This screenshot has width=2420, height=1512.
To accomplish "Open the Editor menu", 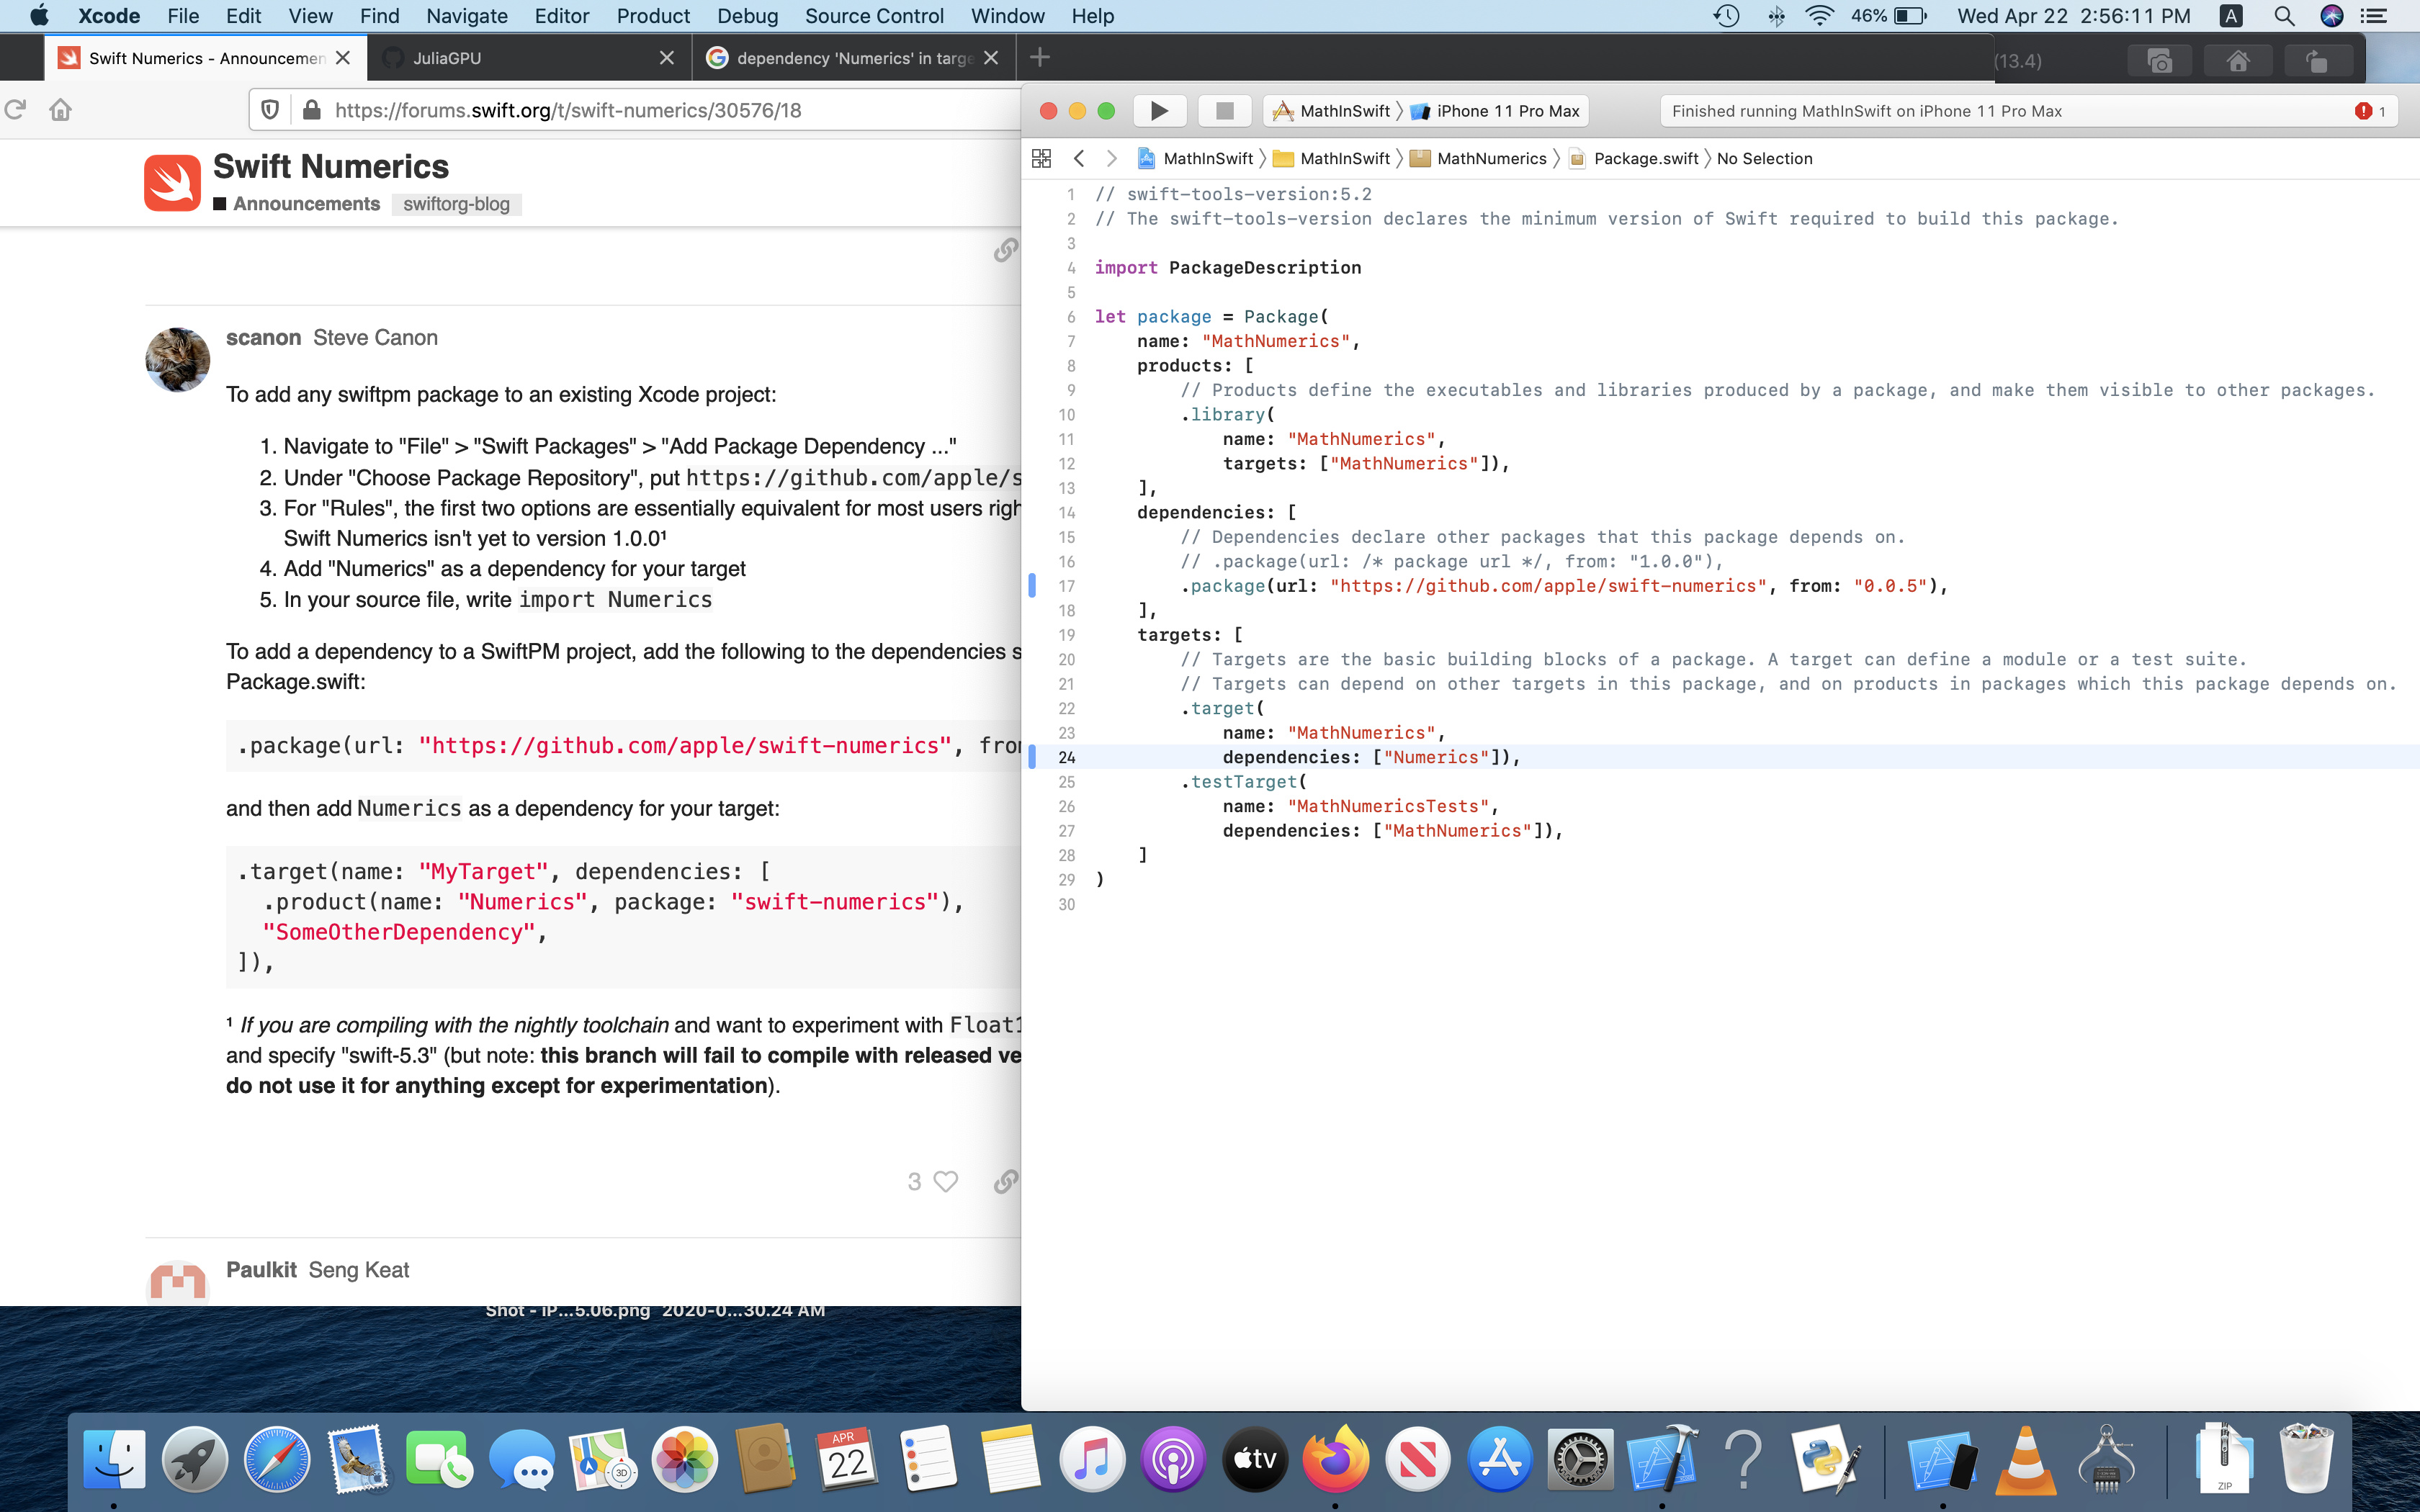I will coord(562,16).
